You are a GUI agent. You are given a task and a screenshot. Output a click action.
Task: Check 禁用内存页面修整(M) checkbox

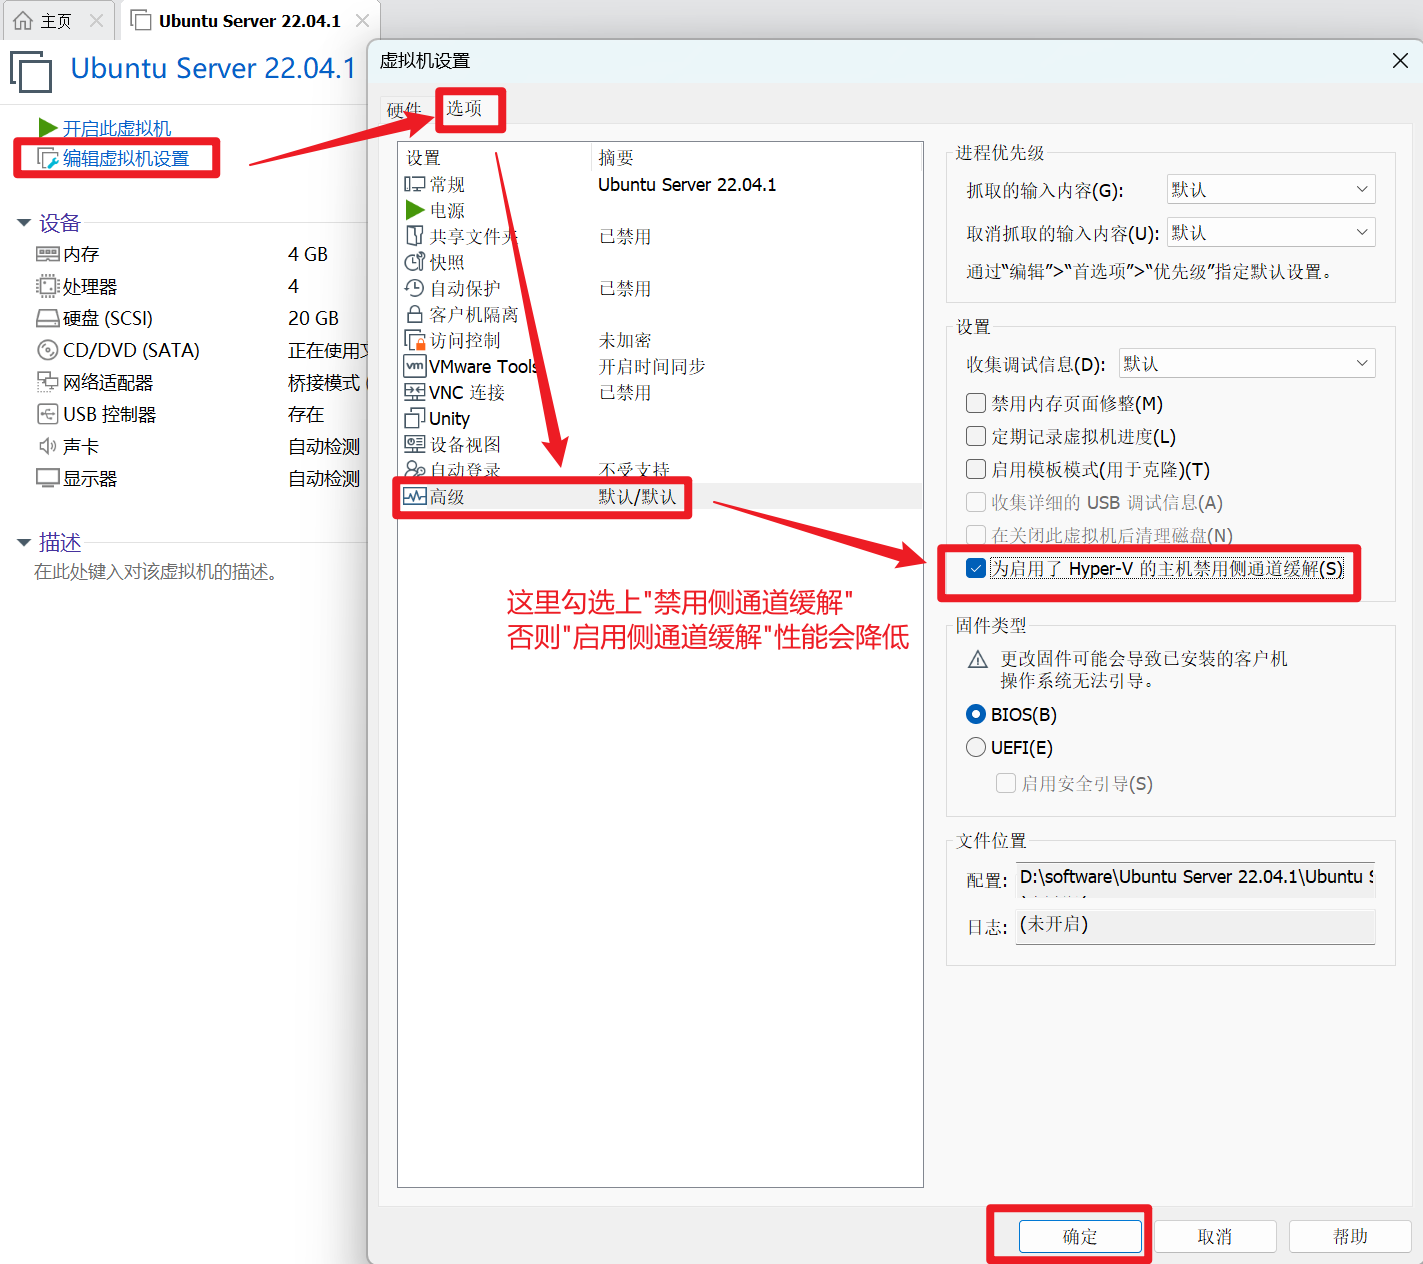[x=976, y=403]
